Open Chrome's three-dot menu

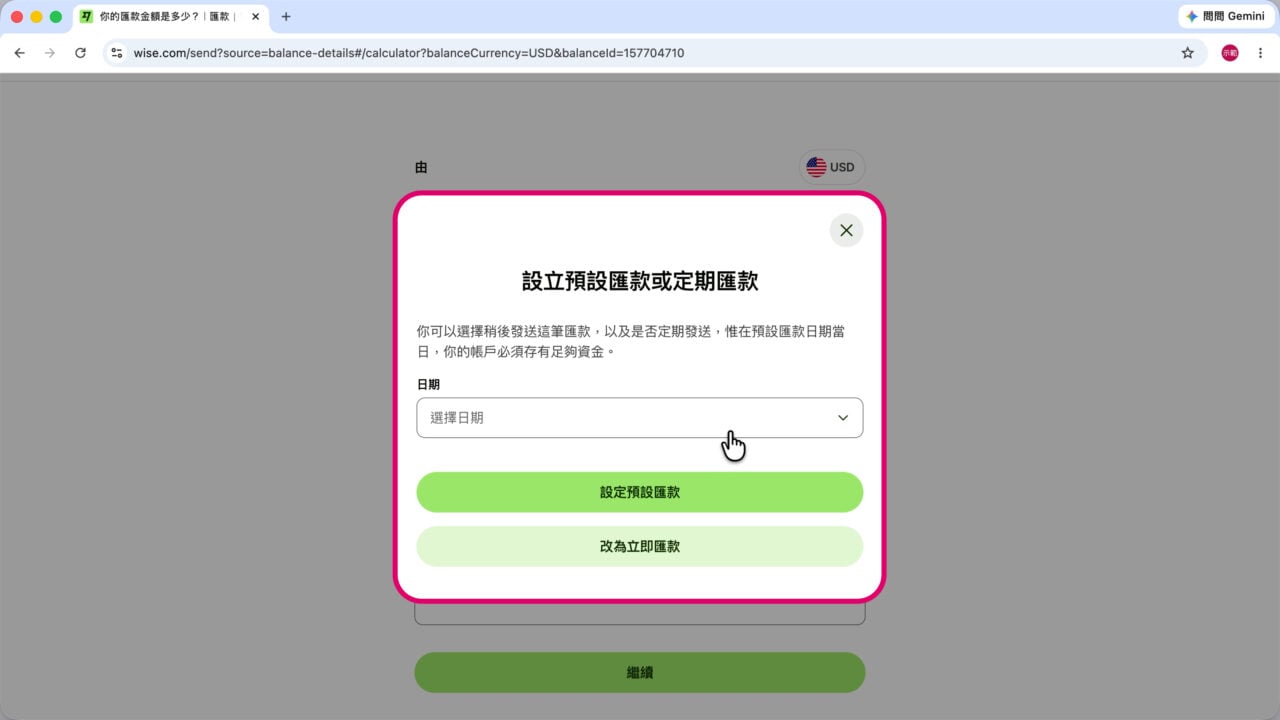pos(1260,53)
